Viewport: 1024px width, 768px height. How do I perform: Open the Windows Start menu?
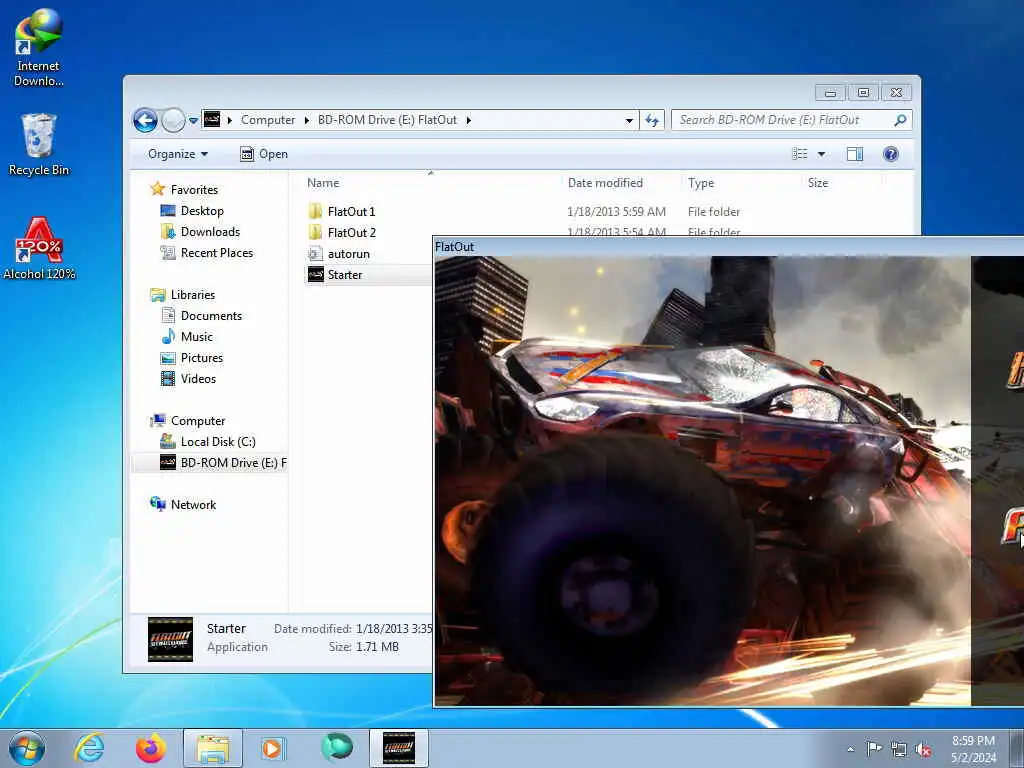(27, 748)
